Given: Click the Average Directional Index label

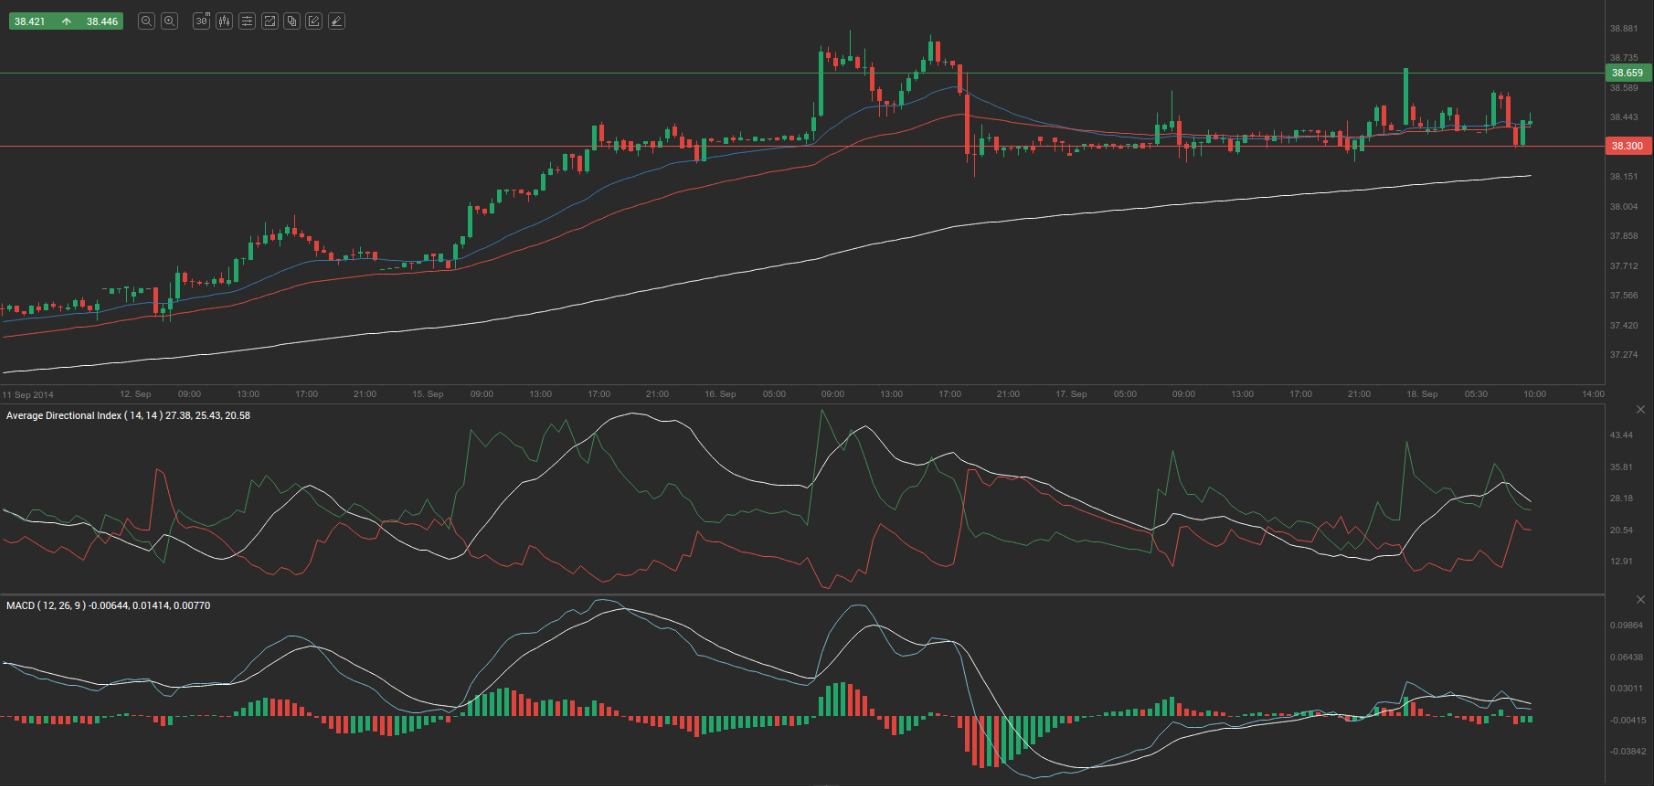Looking at the screenshot, I should (128, 416).
